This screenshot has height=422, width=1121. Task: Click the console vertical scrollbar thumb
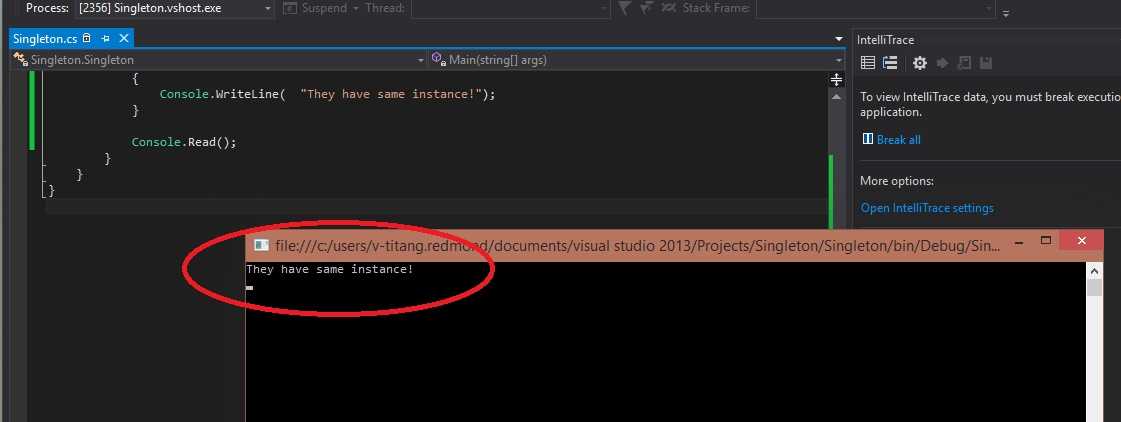[x=1095, y=288]
